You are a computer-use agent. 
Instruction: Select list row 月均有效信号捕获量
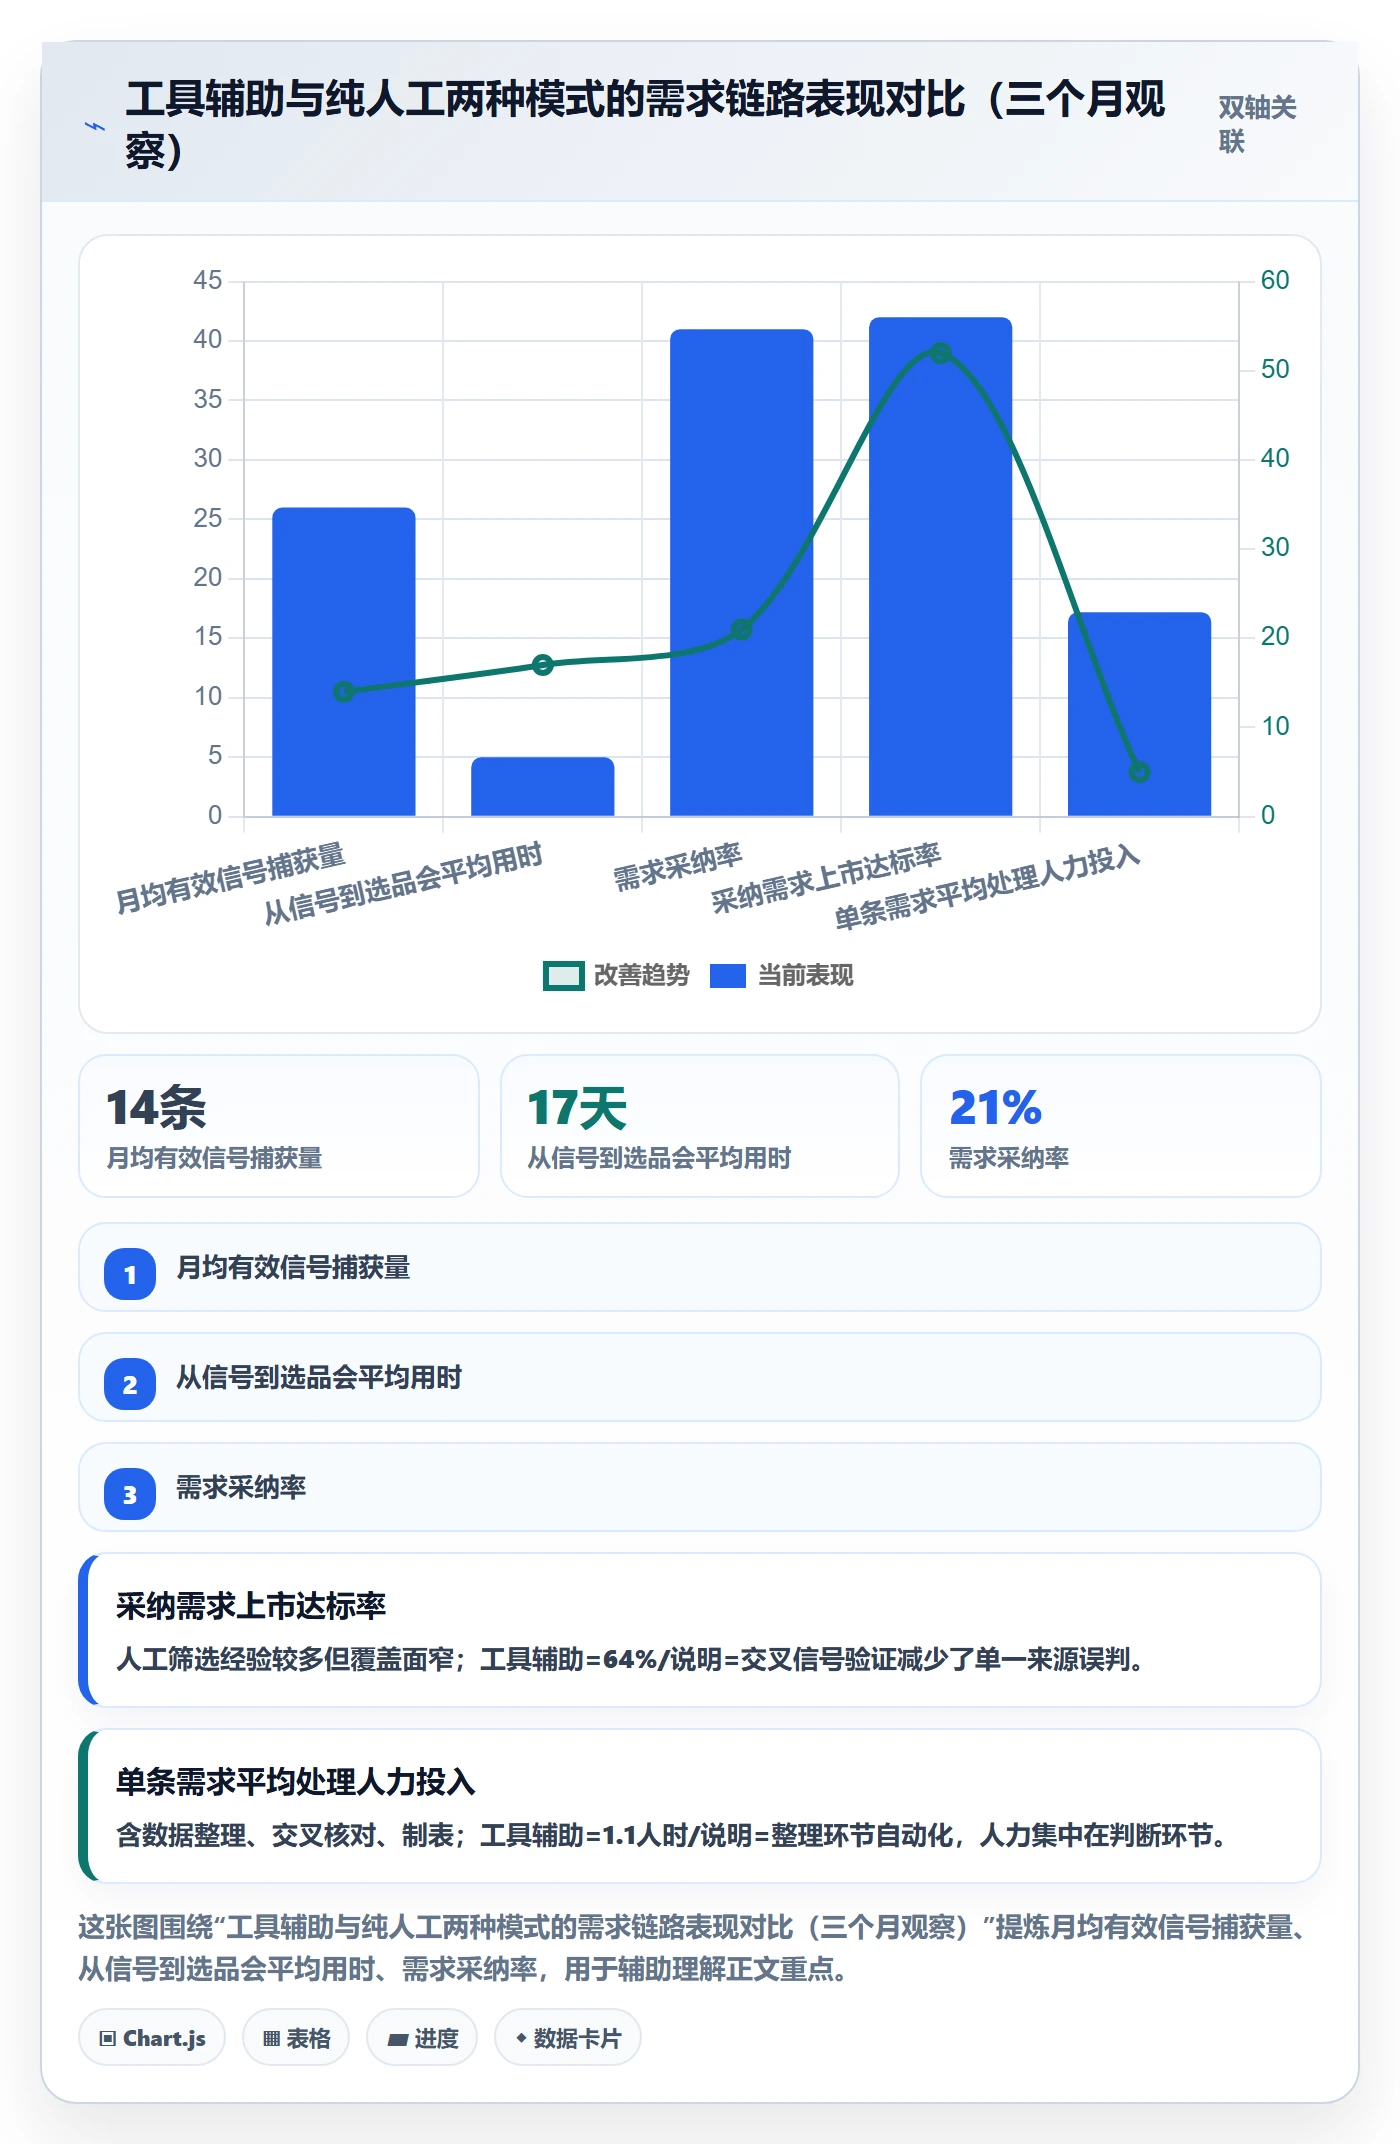[700, 1267]
